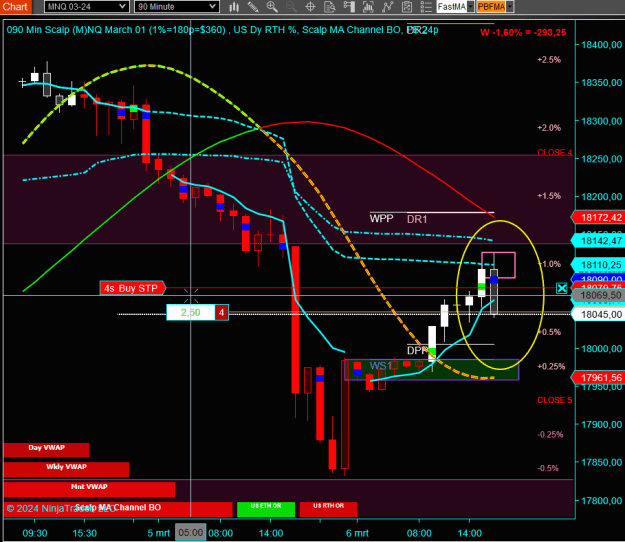Click the 09:30 time axis label
Viewport: 625px width, 542px height.
click(x=35, y=533)
